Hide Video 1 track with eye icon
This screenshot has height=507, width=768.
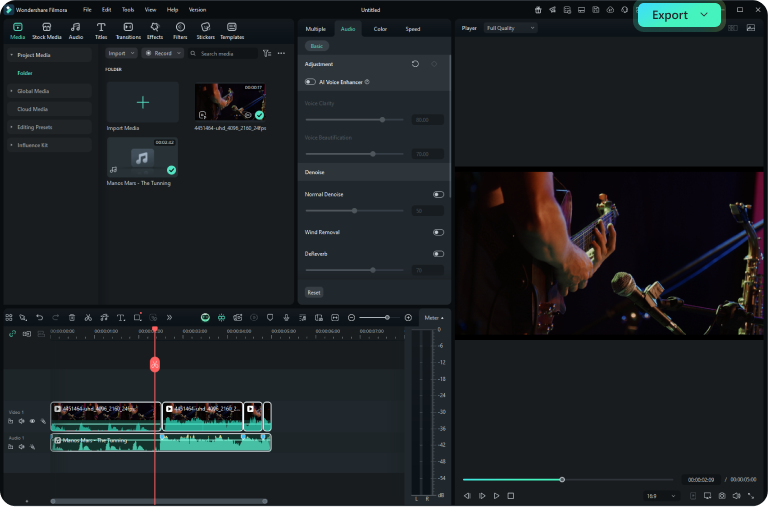point(32,421)
